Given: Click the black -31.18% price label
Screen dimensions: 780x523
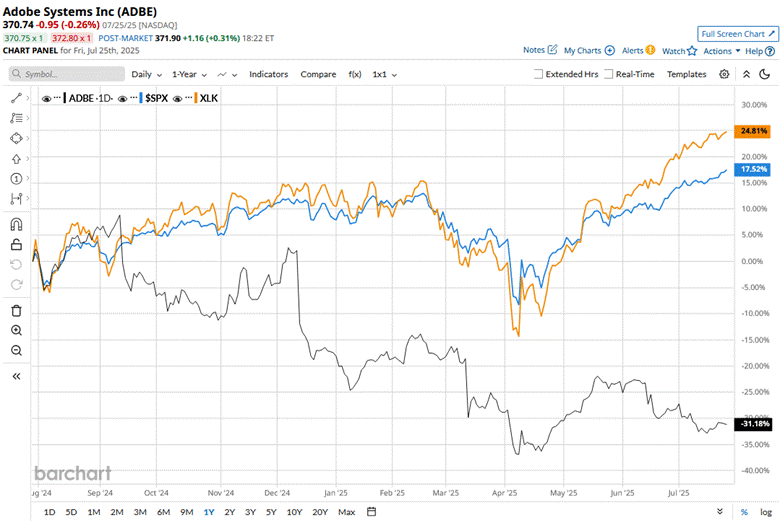Looking at the screenshot, I should pyautogui.click(x=753, y=424).
